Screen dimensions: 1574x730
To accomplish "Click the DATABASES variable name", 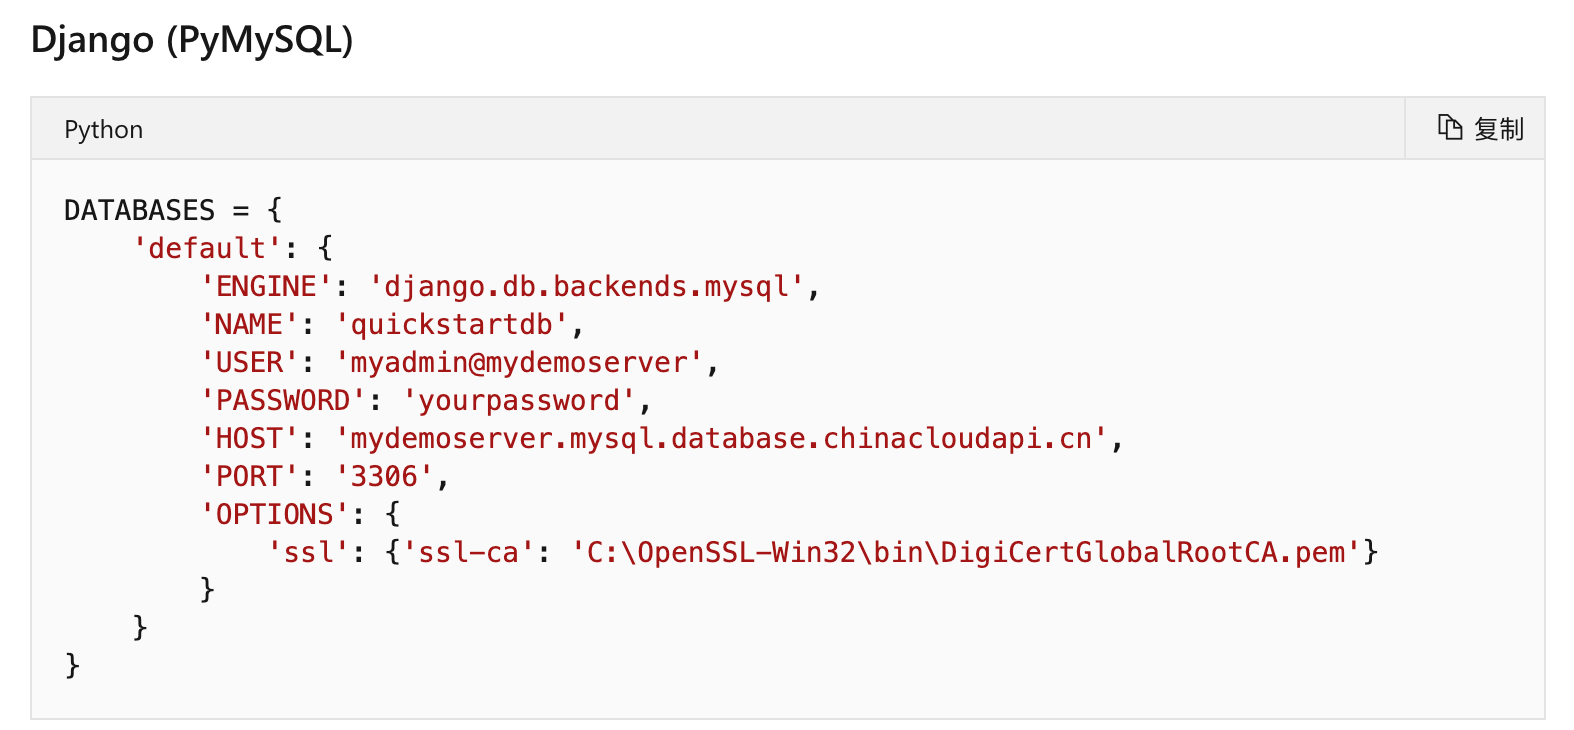I will (139, 209).
